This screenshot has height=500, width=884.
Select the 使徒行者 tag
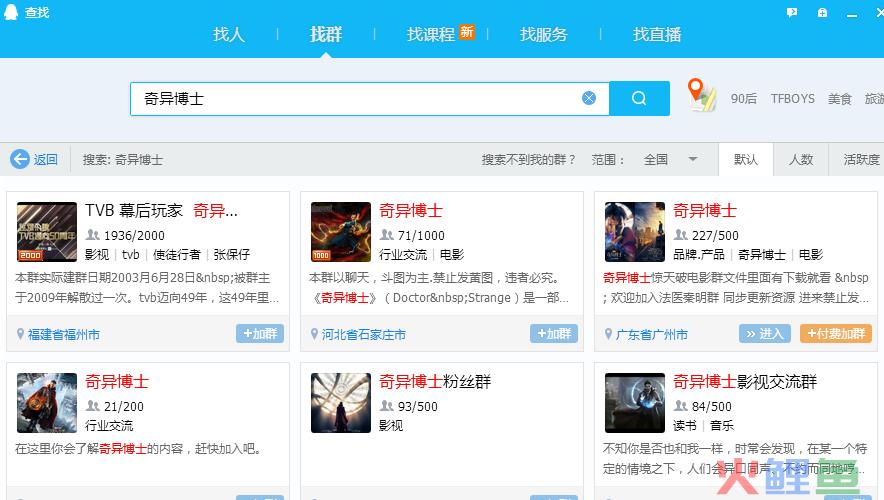176,254
